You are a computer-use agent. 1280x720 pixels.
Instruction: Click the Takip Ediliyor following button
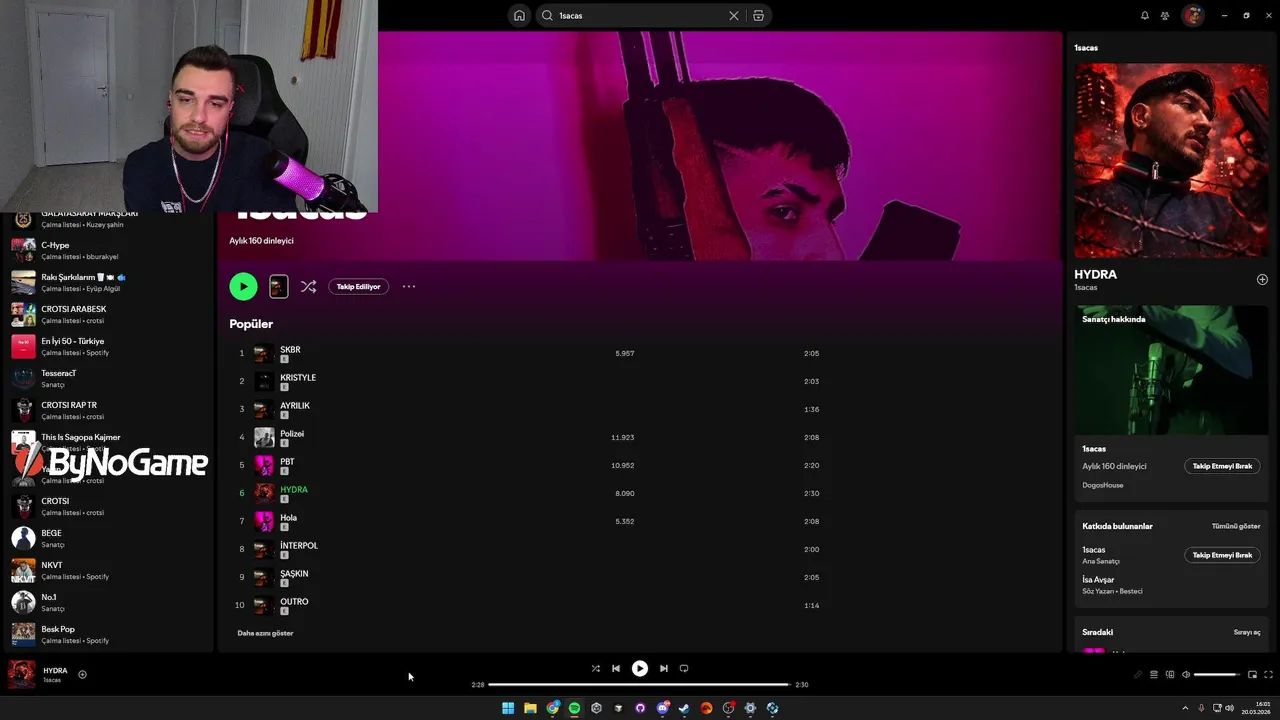358,286
